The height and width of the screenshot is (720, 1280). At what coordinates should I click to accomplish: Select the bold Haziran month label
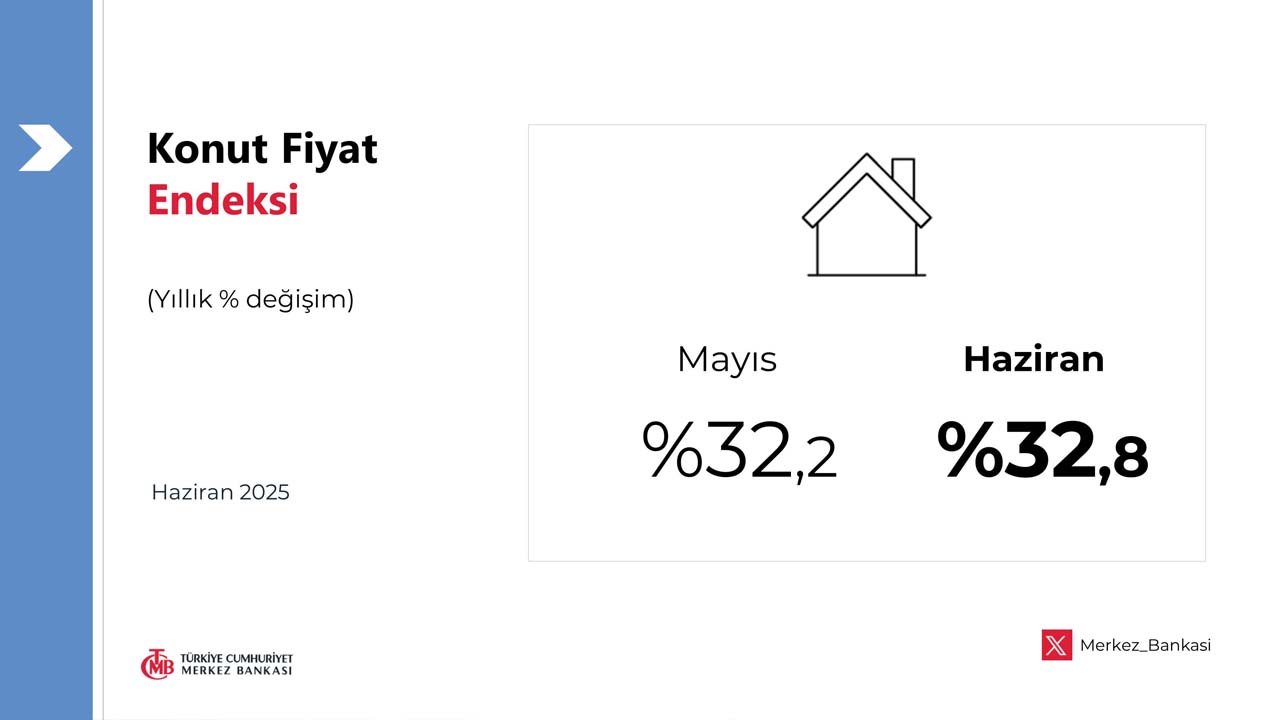[x=1033, y=359]
